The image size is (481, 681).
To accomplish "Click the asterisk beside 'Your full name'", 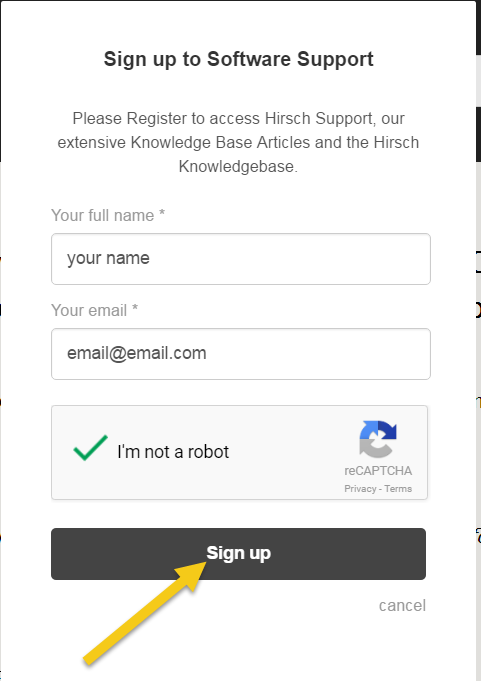I will pyautogui.click(x=161, y=213).
